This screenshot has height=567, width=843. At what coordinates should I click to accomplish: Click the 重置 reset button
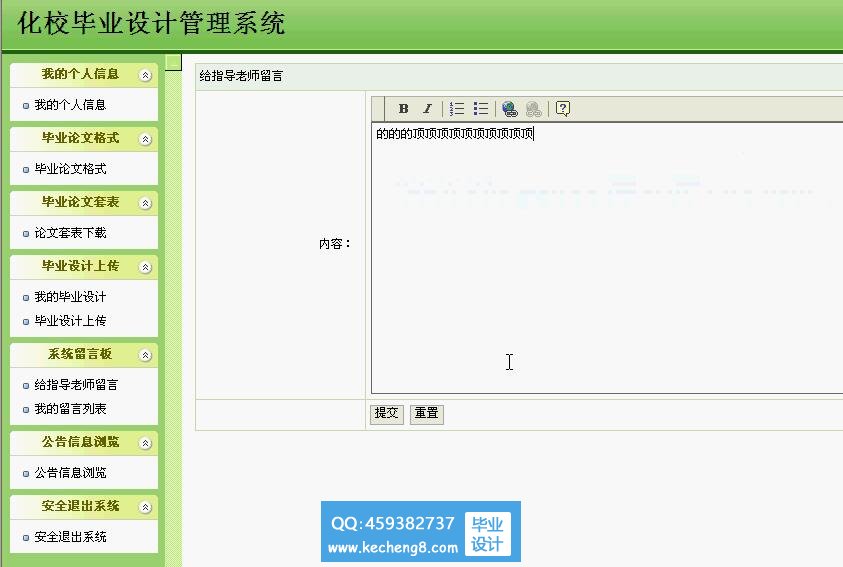click(x=427, y=414)
